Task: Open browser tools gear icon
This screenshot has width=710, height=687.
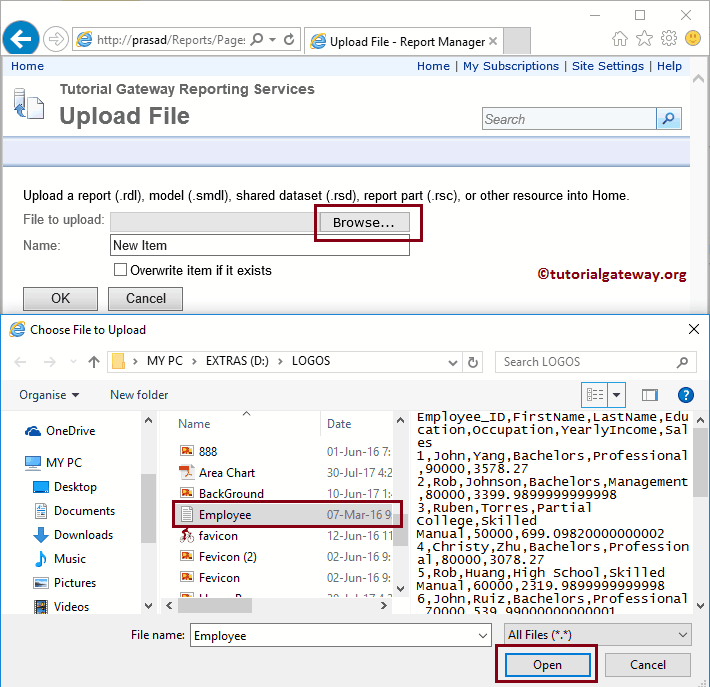Action: point(669,38)
